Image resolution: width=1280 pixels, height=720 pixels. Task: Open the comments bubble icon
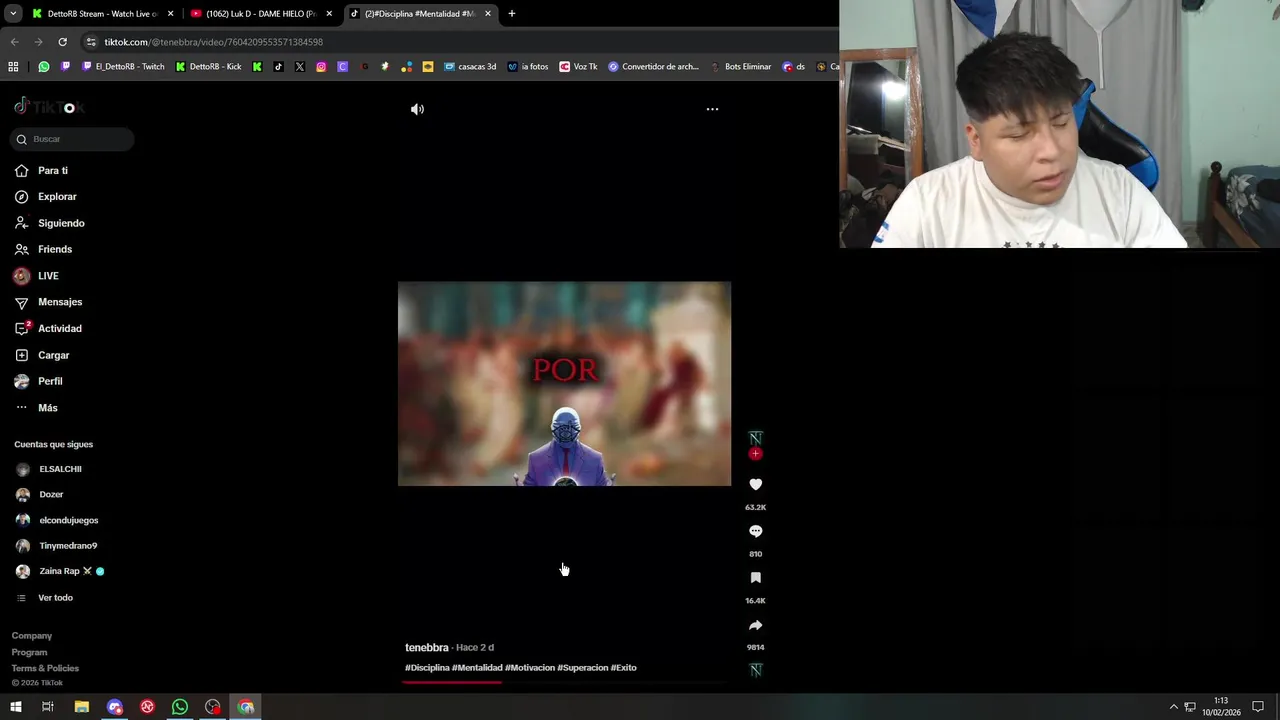755,531
